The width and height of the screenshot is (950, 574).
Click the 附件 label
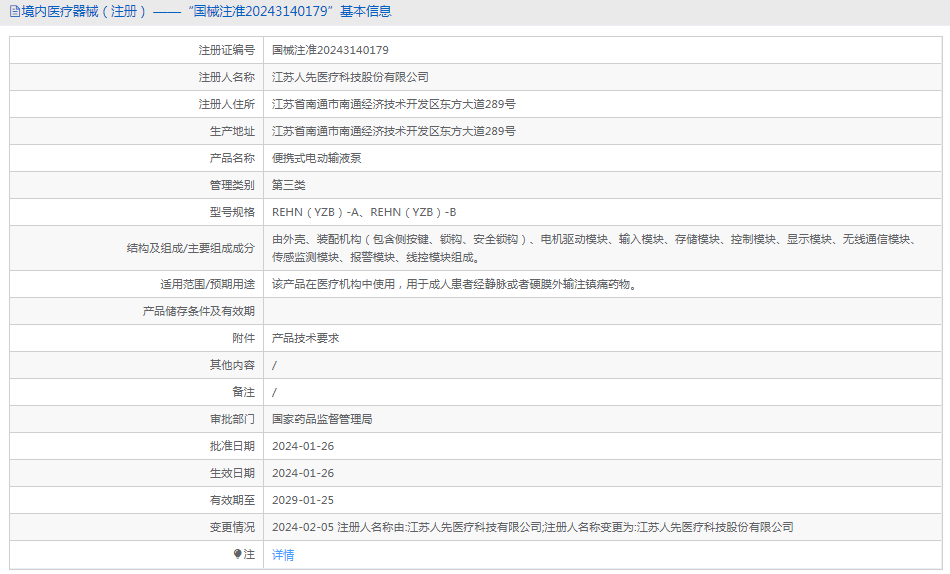[x=244, y=338]
